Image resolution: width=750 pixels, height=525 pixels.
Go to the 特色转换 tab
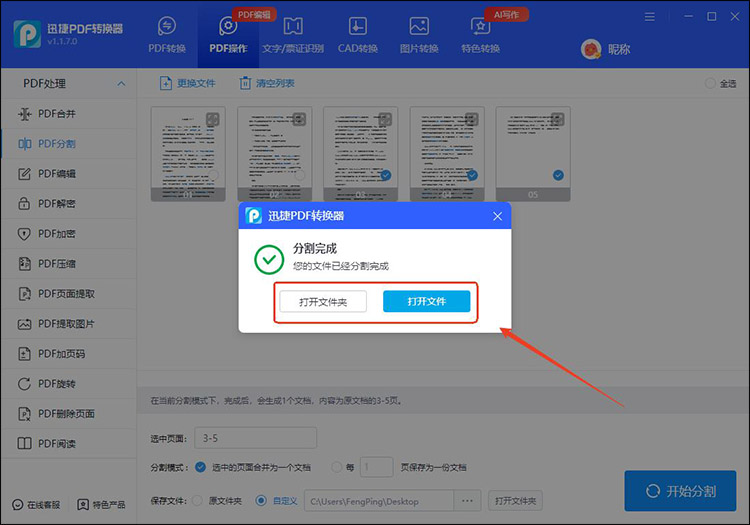pyautogui.click(x=480, y=35)
